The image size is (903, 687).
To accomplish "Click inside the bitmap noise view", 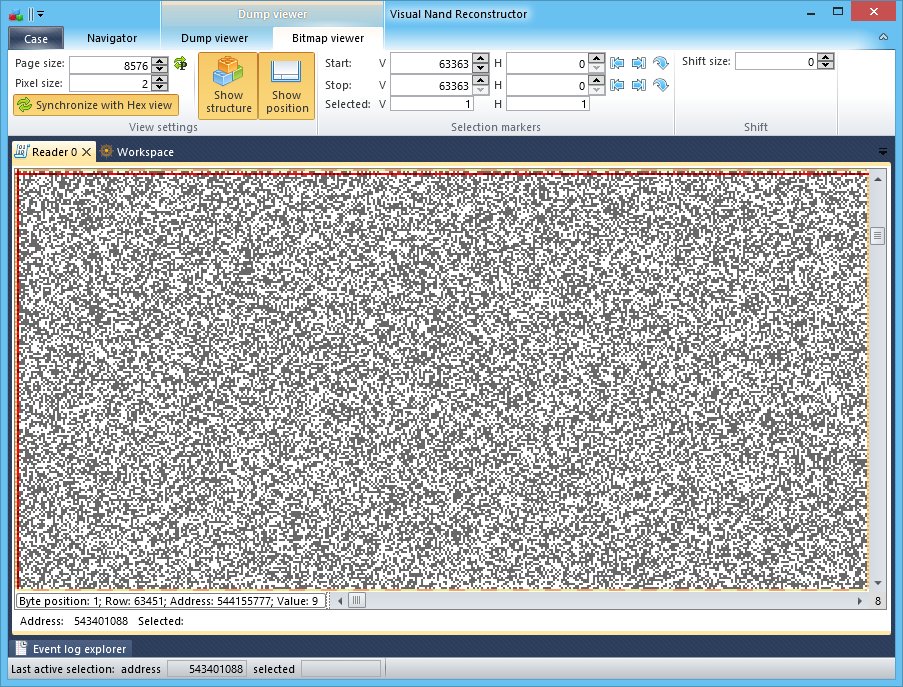I will [x=442, y=380].
